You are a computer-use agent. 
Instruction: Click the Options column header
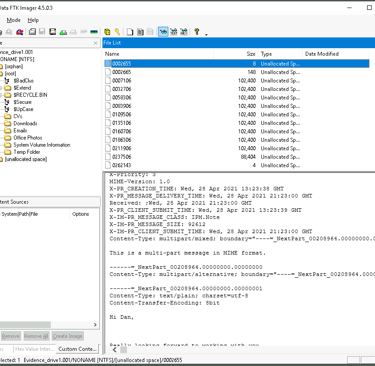[80, 214]
